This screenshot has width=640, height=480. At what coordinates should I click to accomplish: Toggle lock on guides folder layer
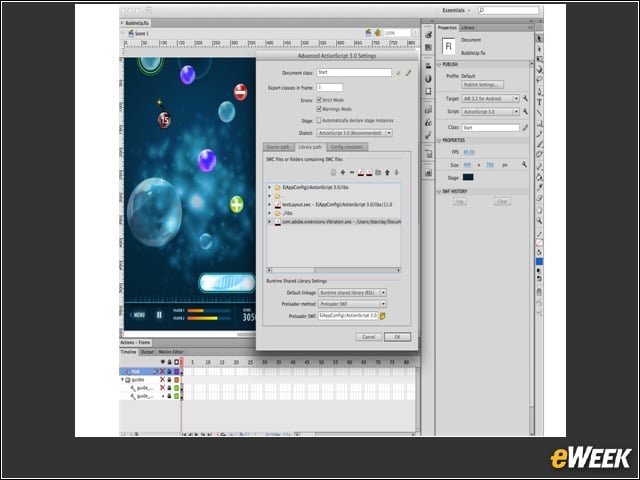169,380
